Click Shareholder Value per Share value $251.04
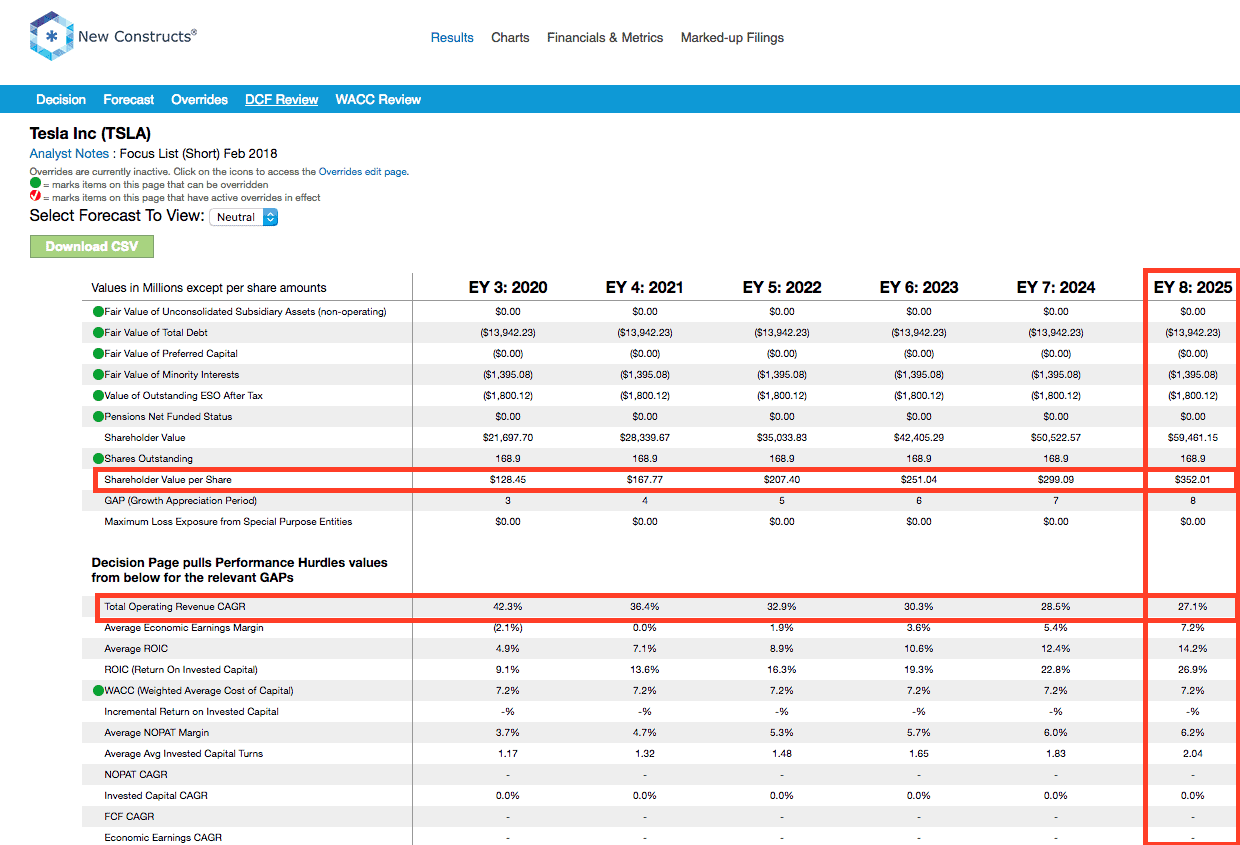 tap(919, 479)
